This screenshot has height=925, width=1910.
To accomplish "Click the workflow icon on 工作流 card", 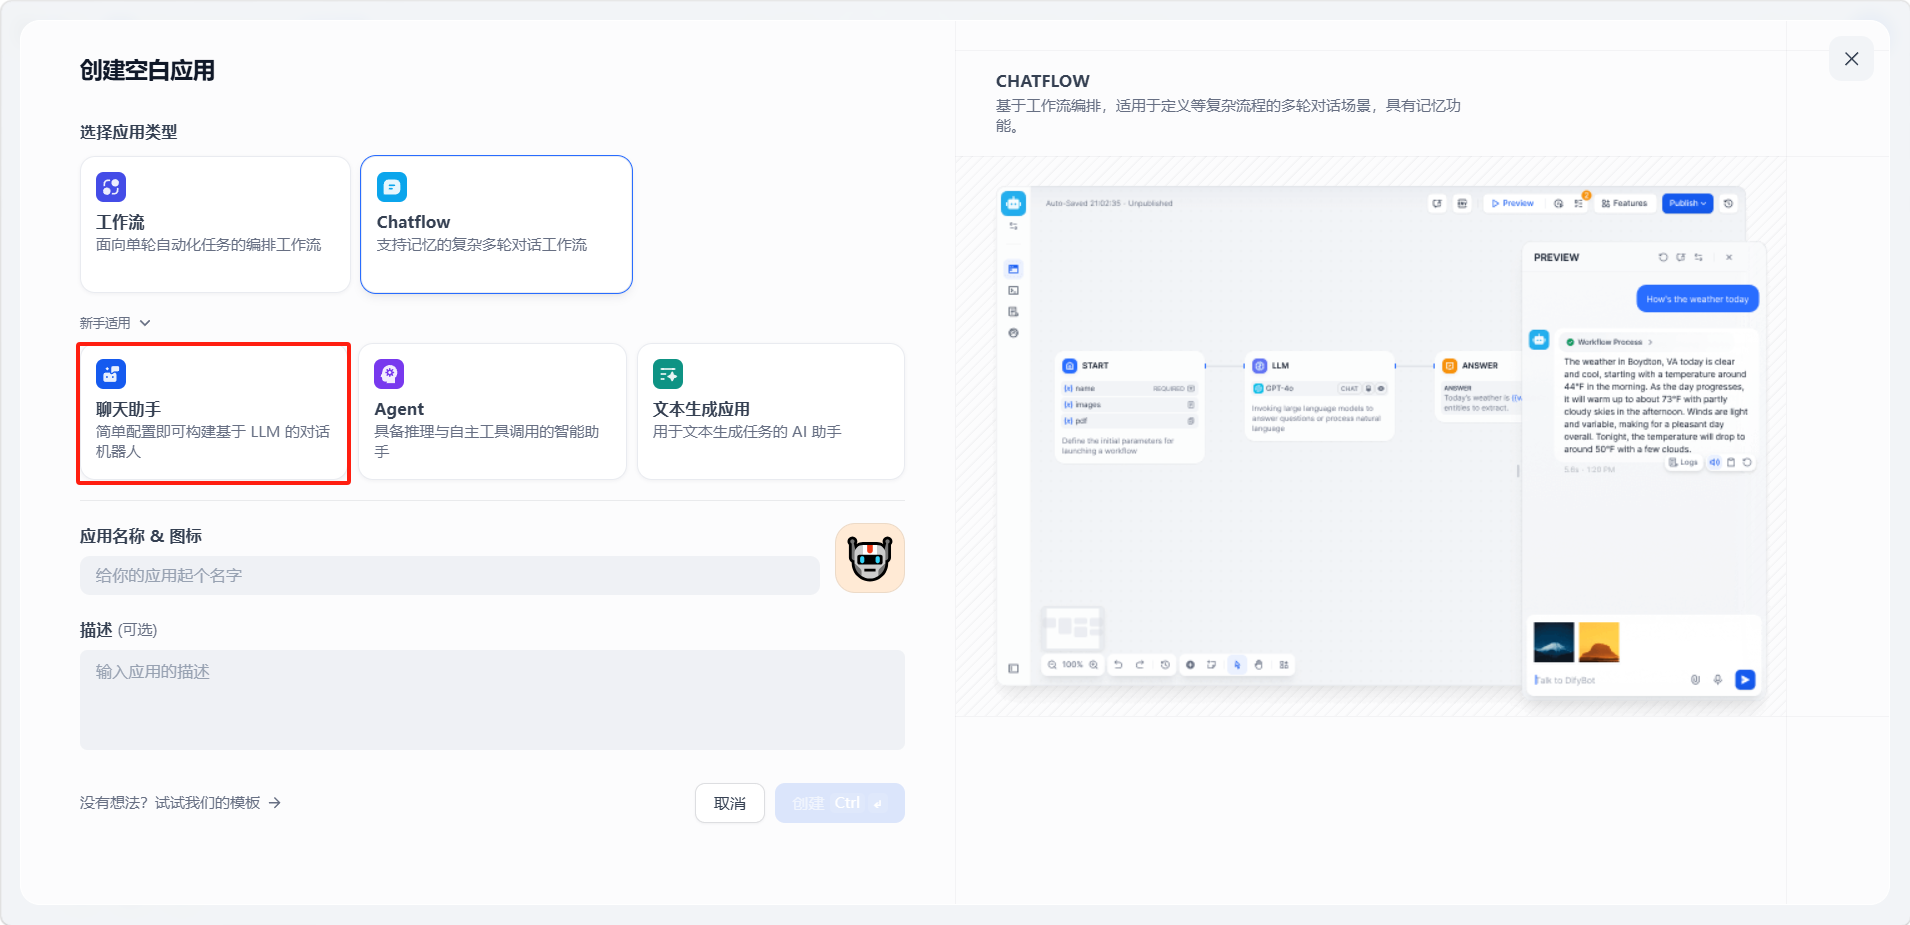I will click(x=111, y=187).
